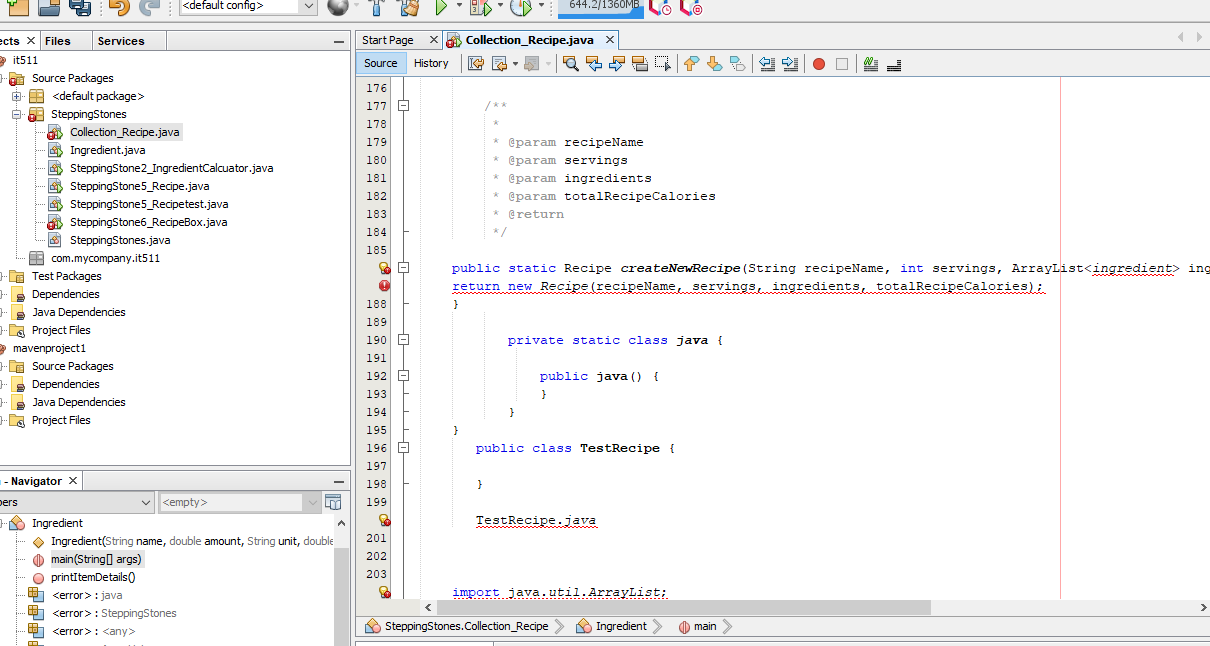Click the Clean and Build broom icon

[409, 9]
